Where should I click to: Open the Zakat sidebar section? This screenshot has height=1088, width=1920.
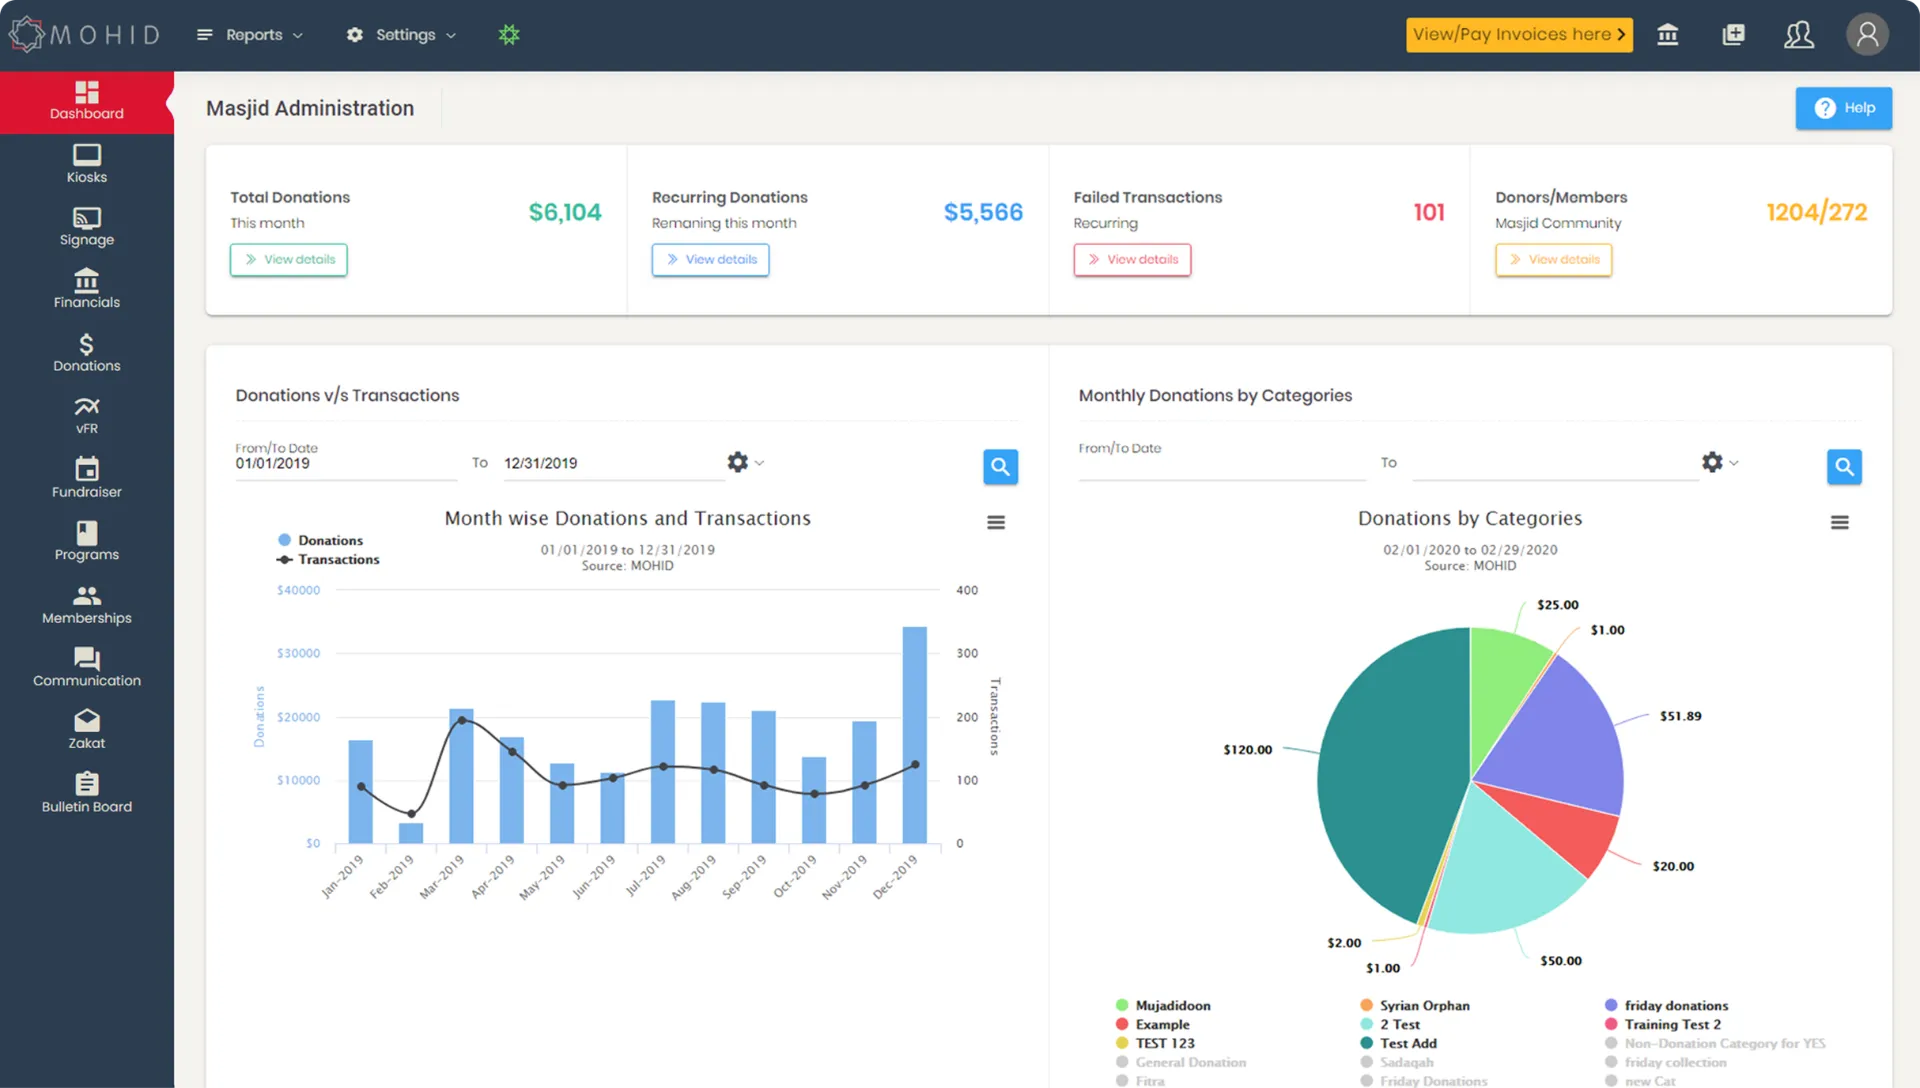click(x=87, y=731)
